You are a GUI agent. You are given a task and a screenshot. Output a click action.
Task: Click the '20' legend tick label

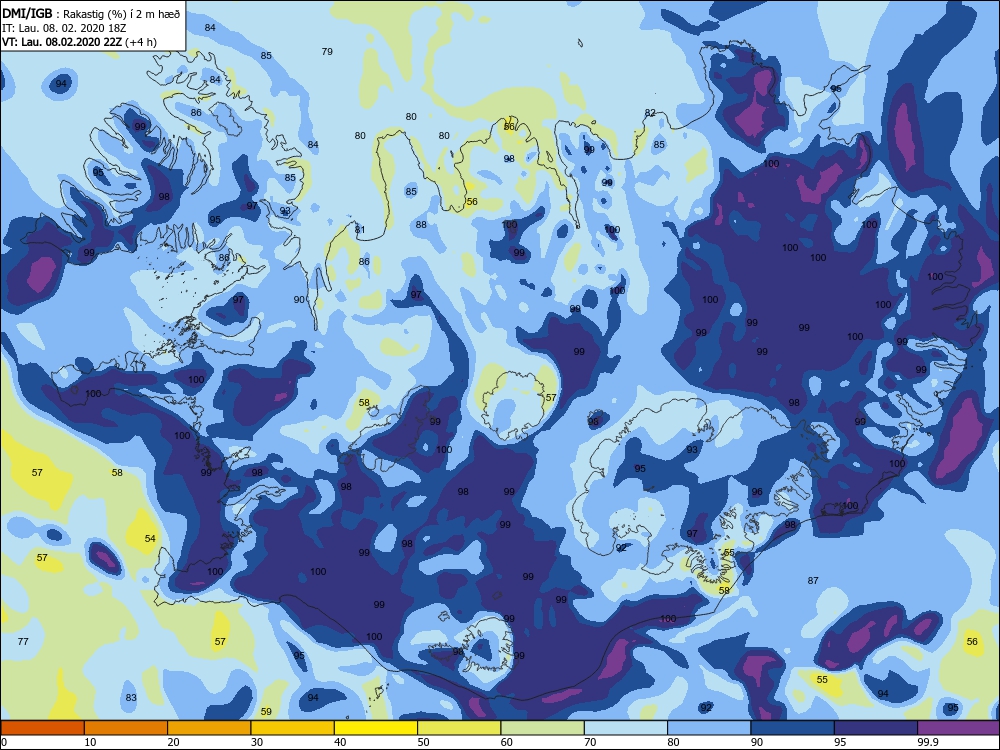tap(173, 742)
